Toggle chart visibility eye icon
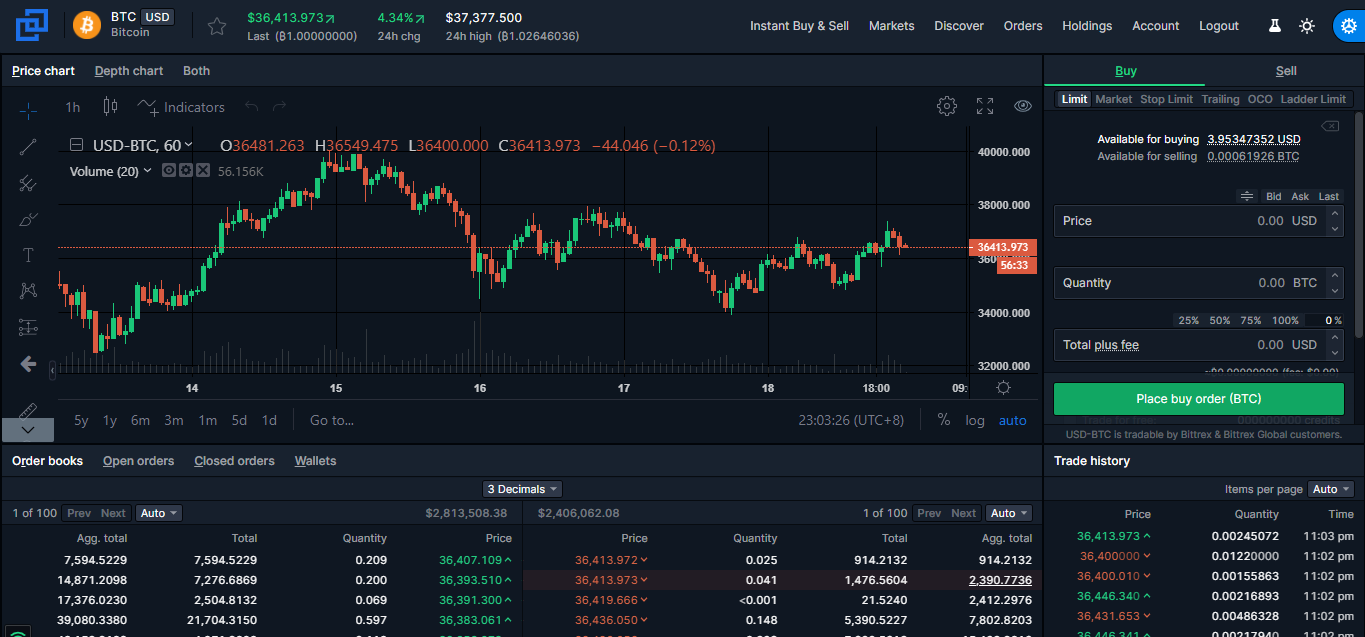1365x637 pixels. 1022,107
